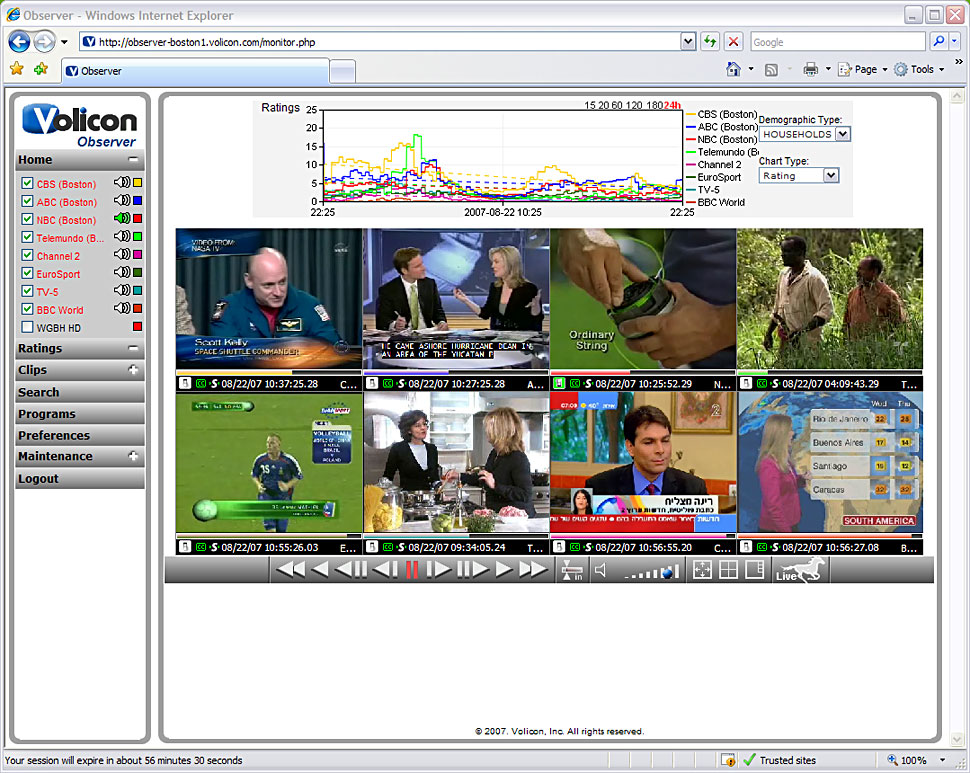Select the Scott Kelly CBS video thumbnail
The height and width of the screenshot is (773, 970).
(x=268, y=300)
